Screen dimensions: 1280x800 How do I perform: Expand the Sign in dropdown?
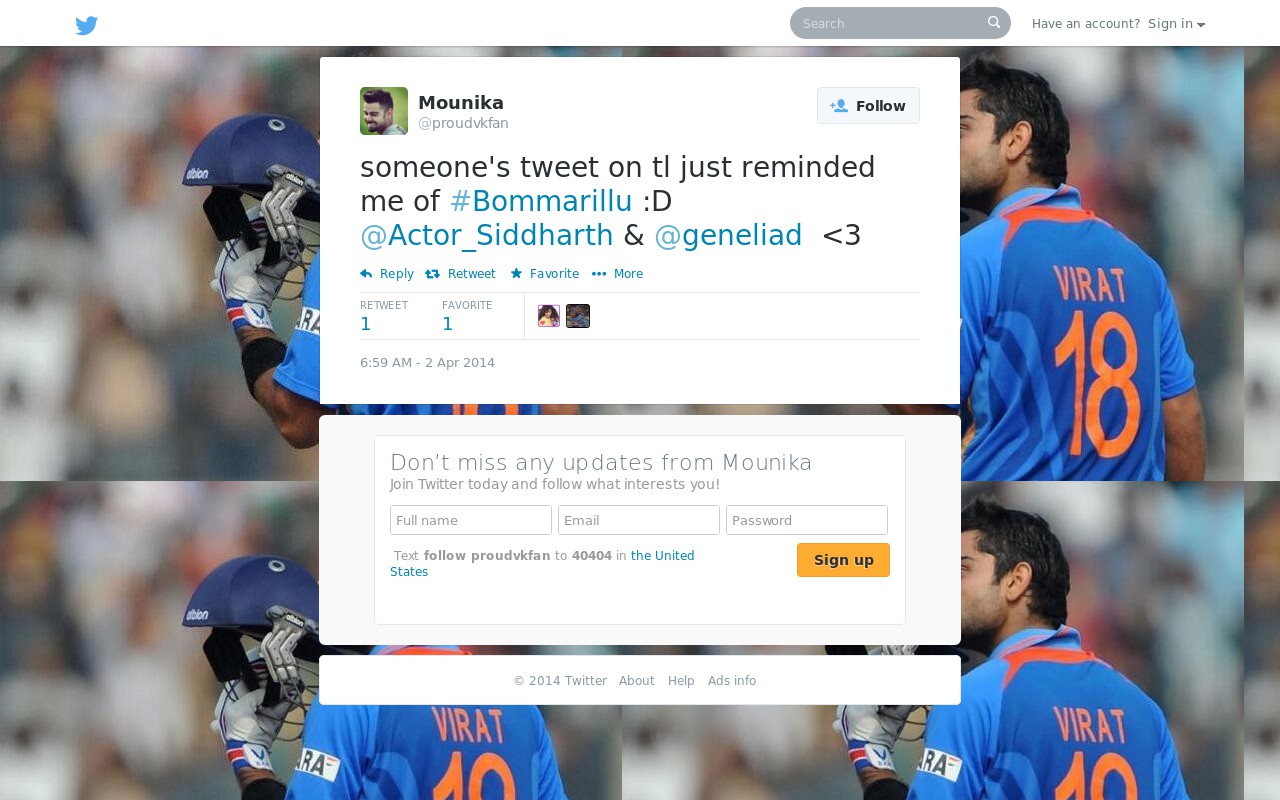click(1176, 24)
